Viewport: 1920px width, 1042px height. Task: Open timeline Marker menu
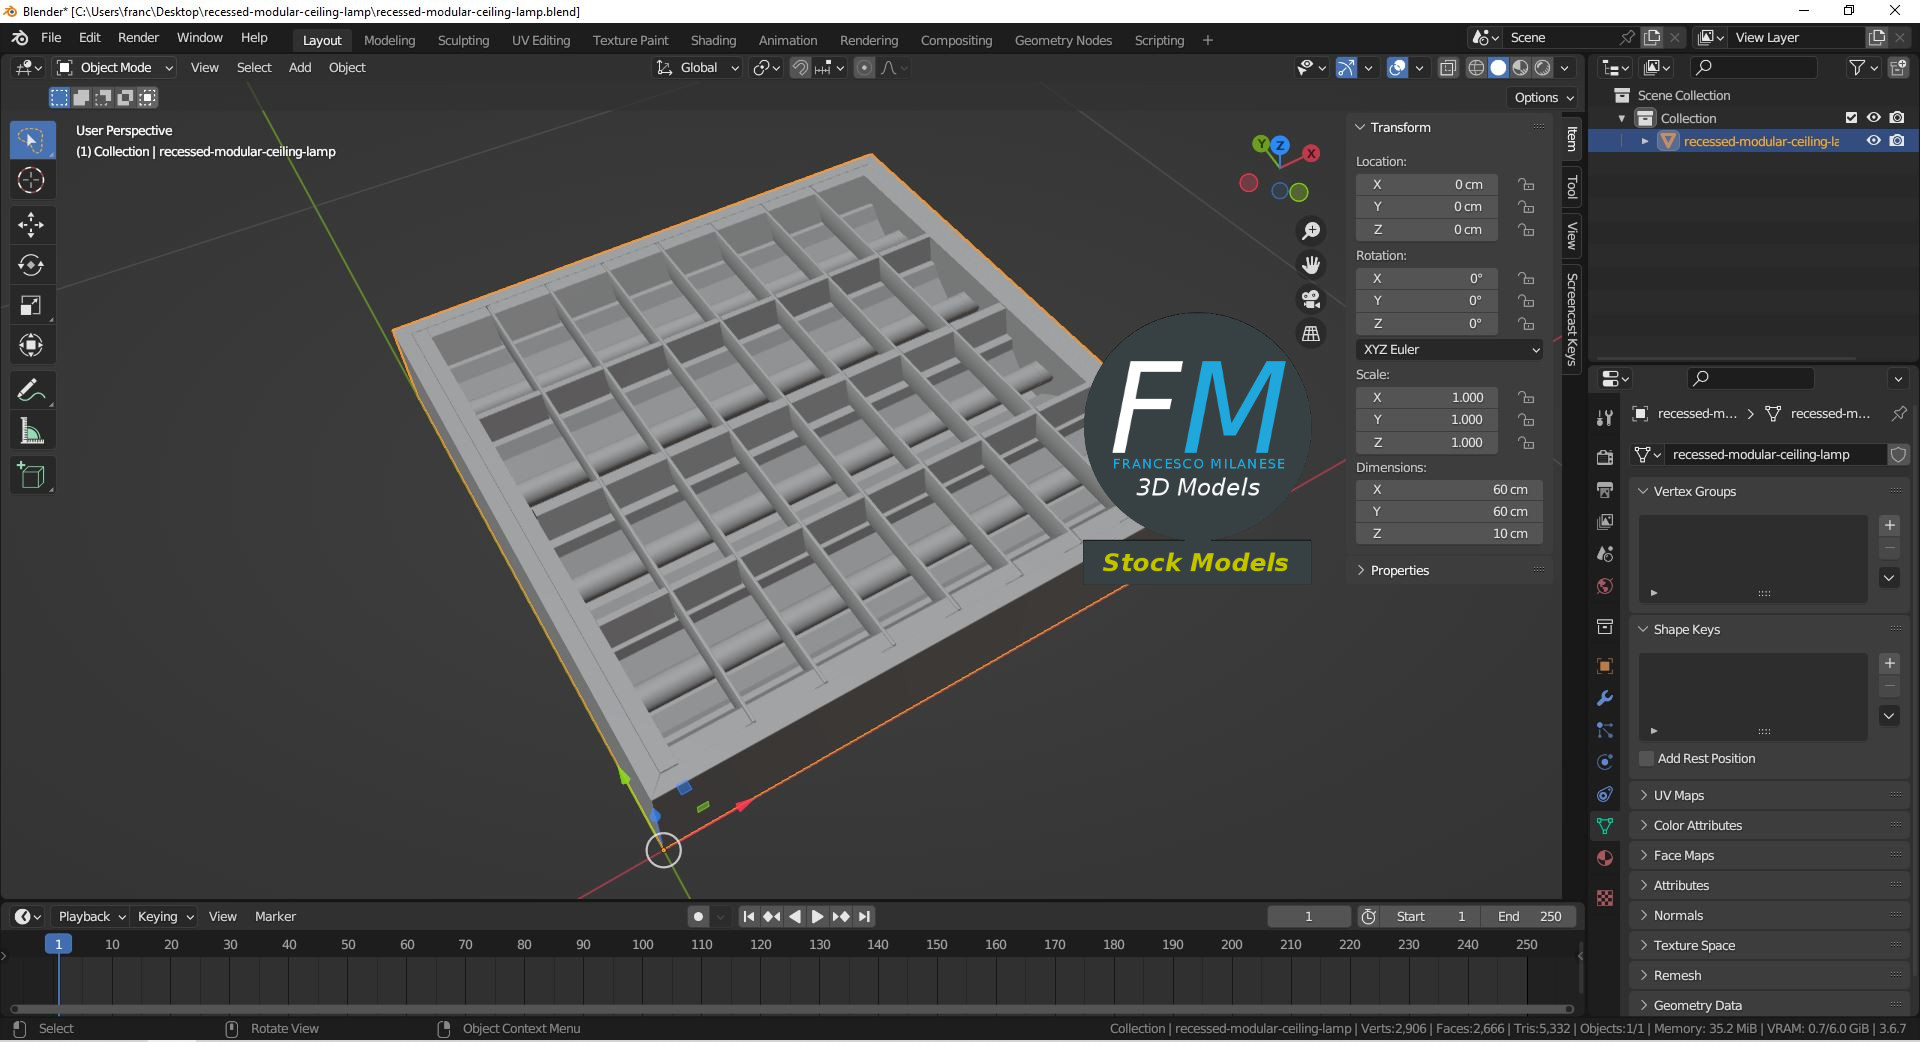point(275,917)
